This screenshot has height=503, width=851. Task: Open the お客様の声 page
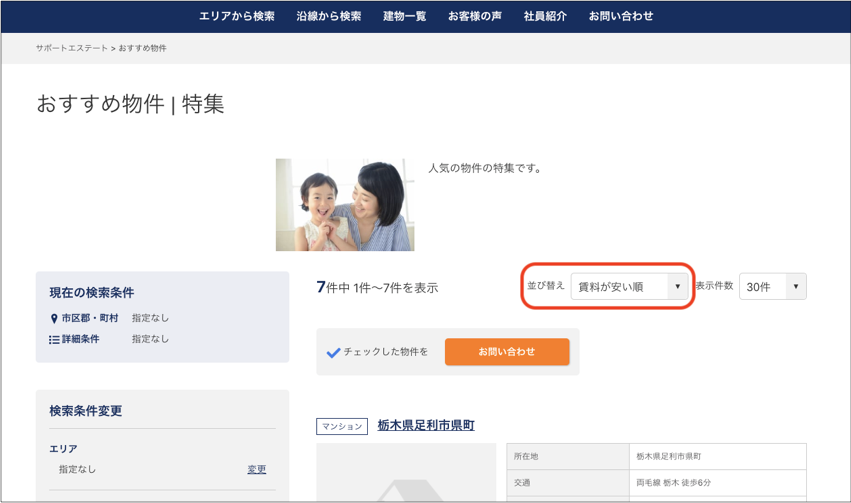pos(474,16)
